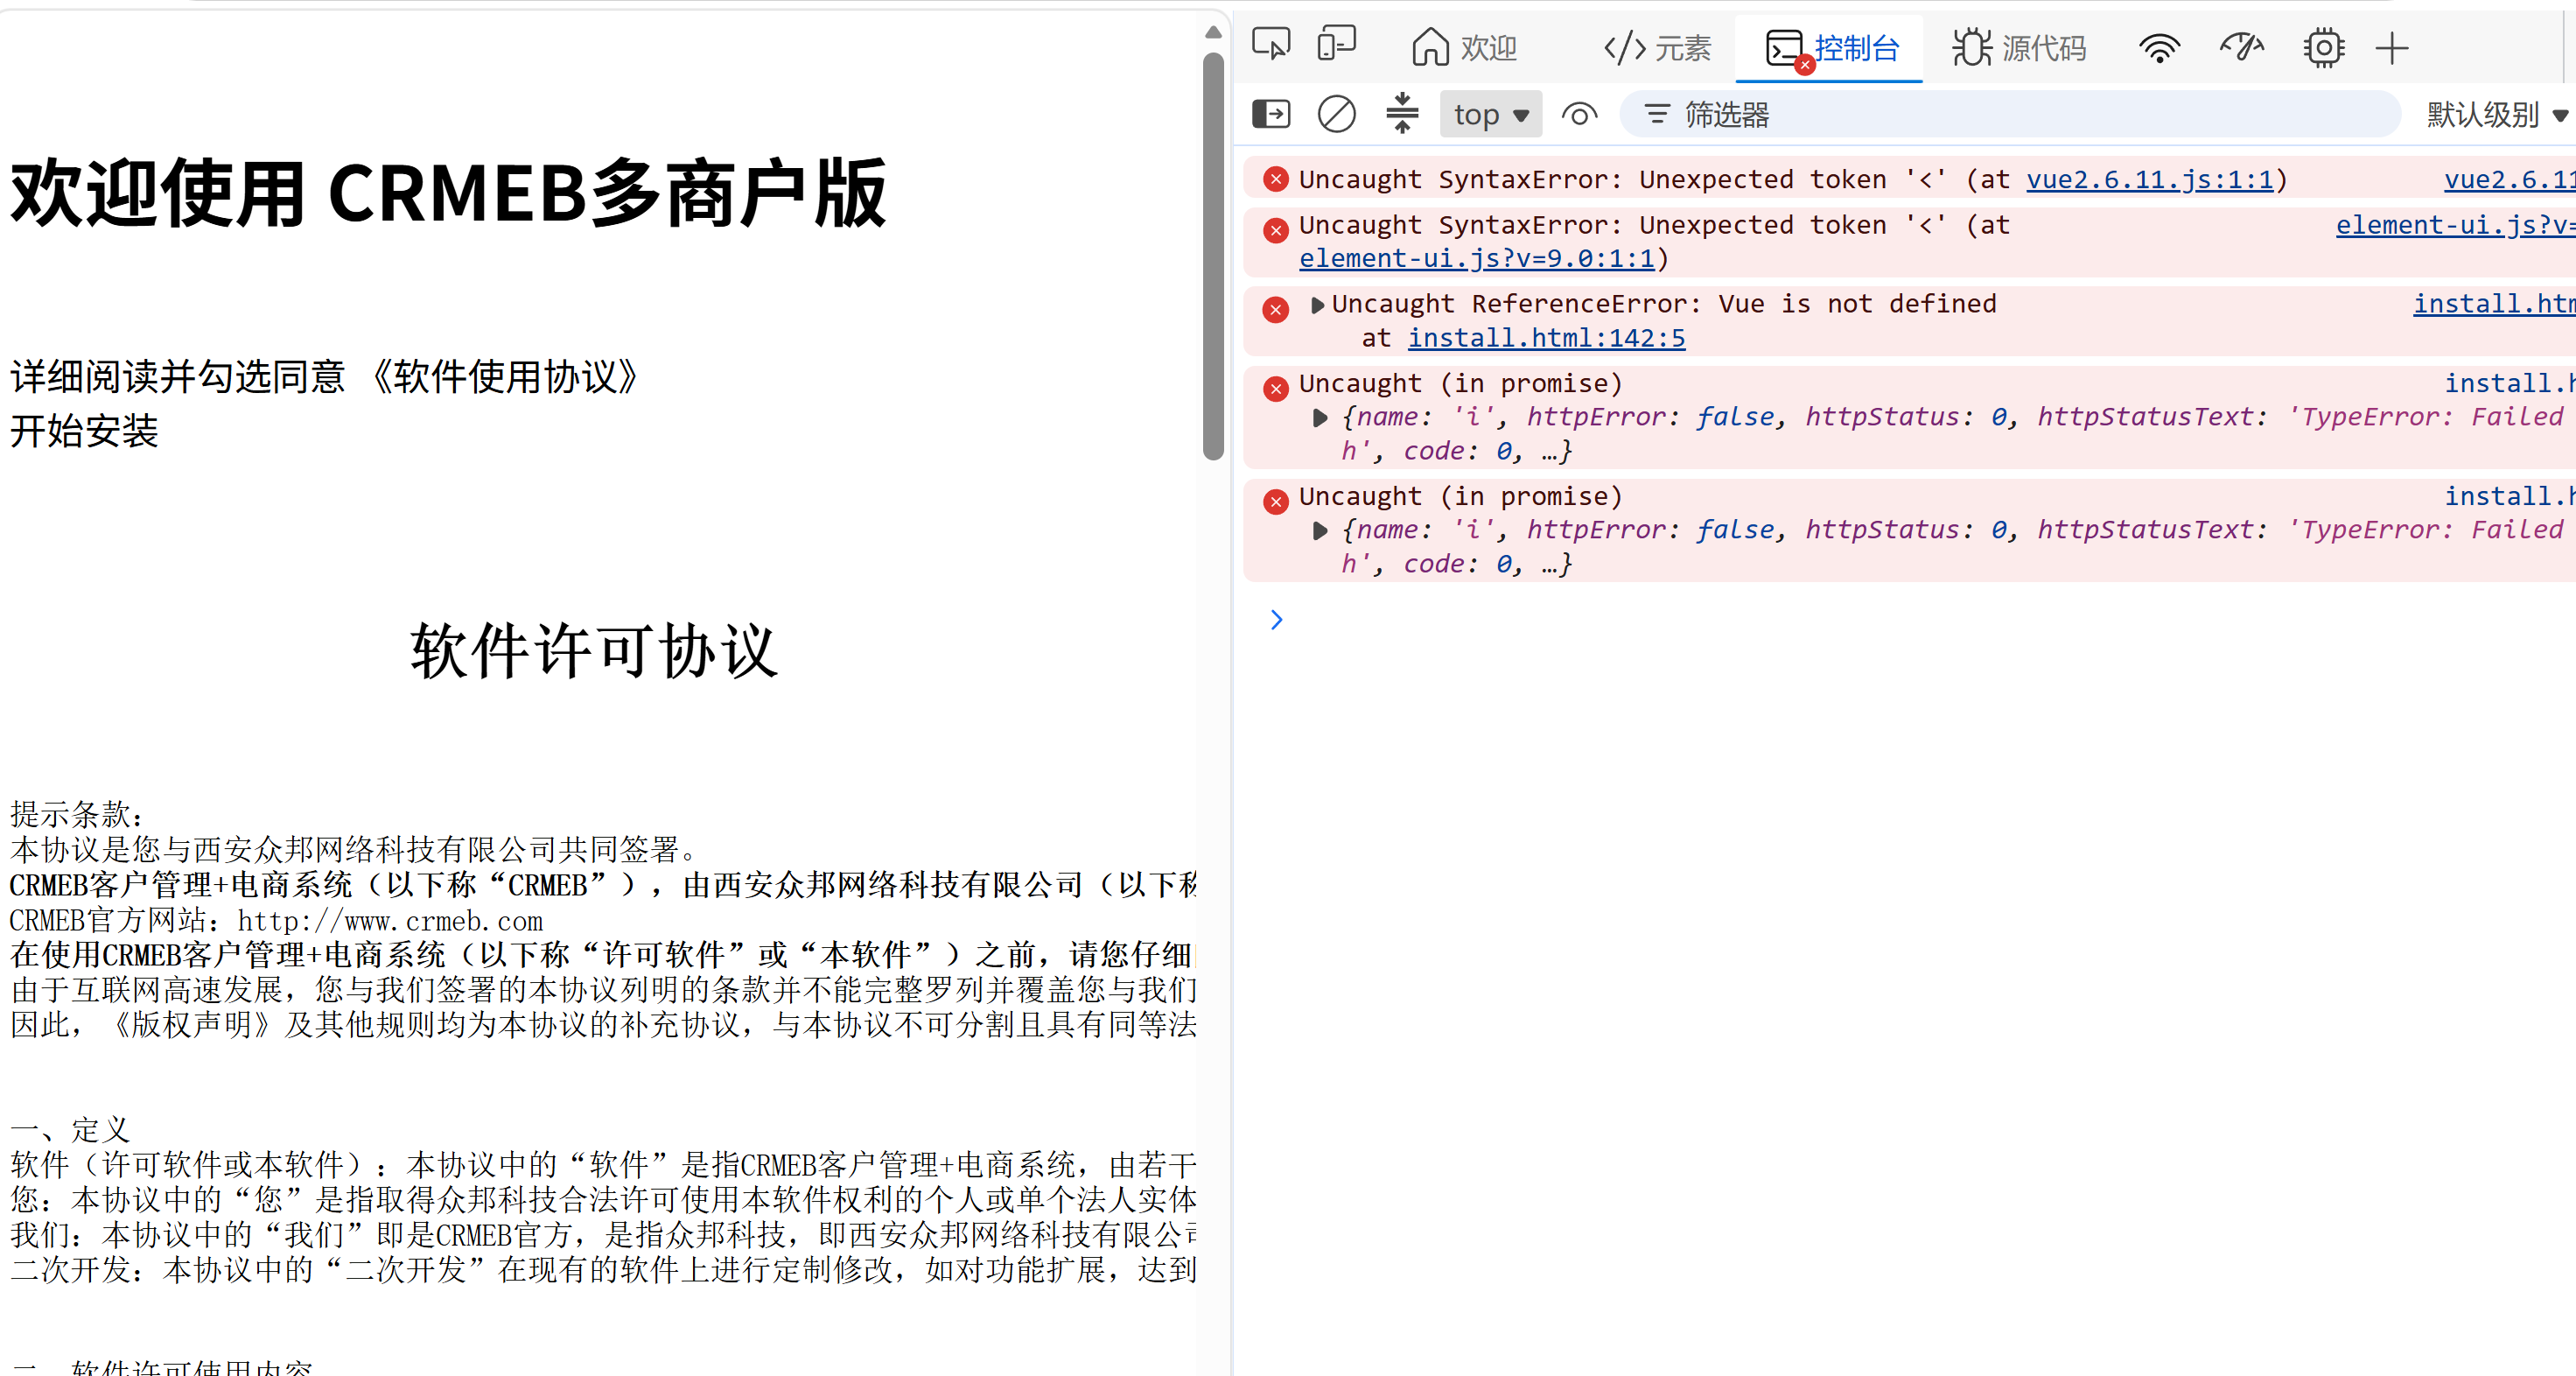Click the 软件许可协议 title
2576x1376 pixels.
[594, 651]
